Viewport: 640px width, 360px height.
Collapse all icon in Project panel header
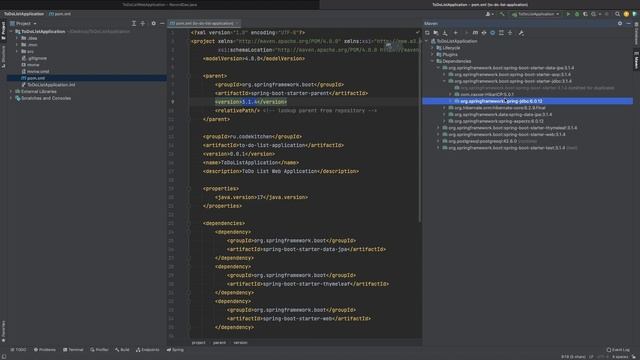pos(142,23)
